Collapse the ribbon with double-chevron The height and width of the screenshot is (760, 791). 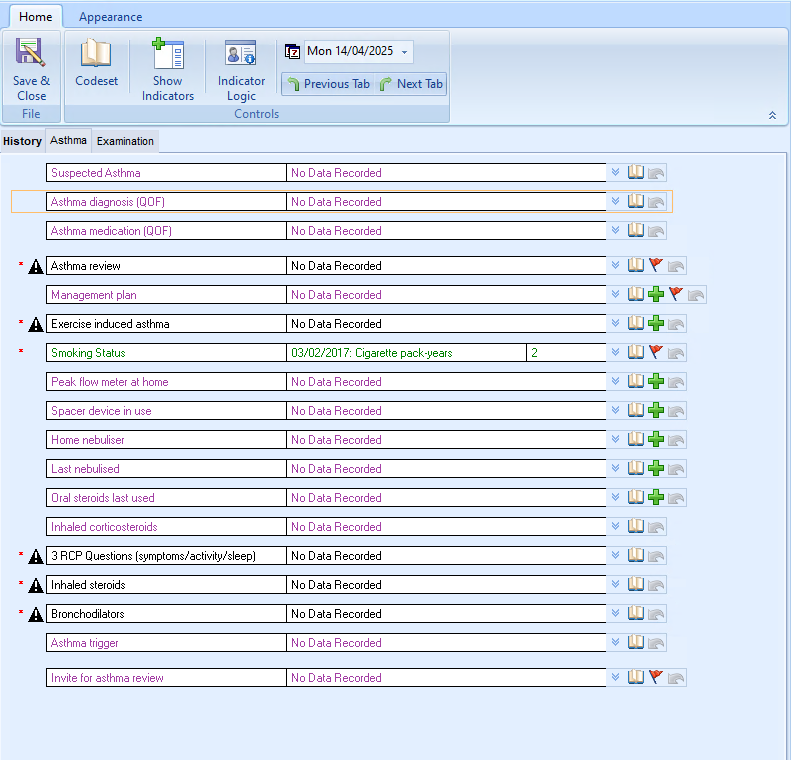point(772,115)
